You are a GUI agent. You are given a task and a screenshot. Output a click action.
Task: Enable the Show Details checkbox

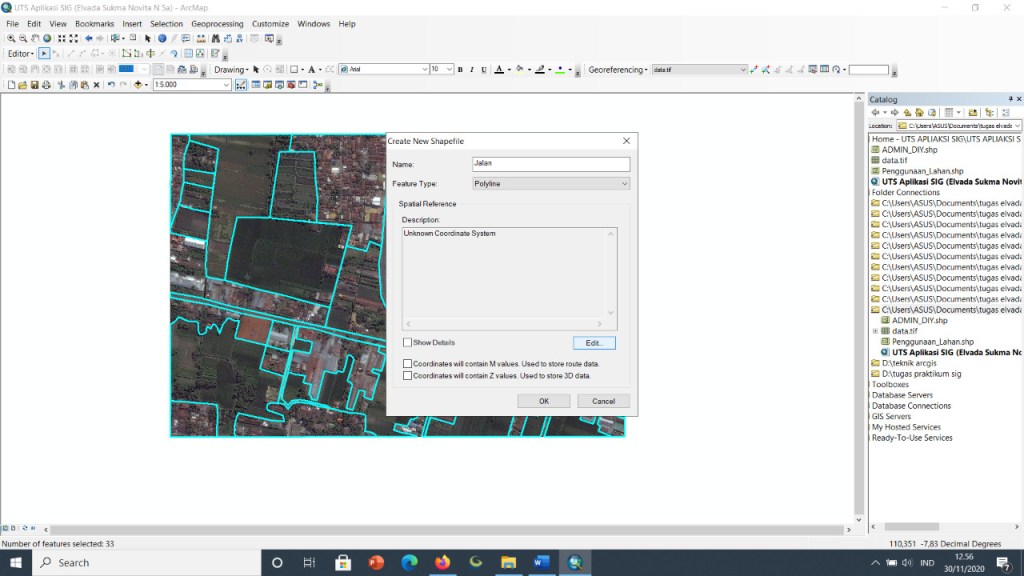pos(408,342)
